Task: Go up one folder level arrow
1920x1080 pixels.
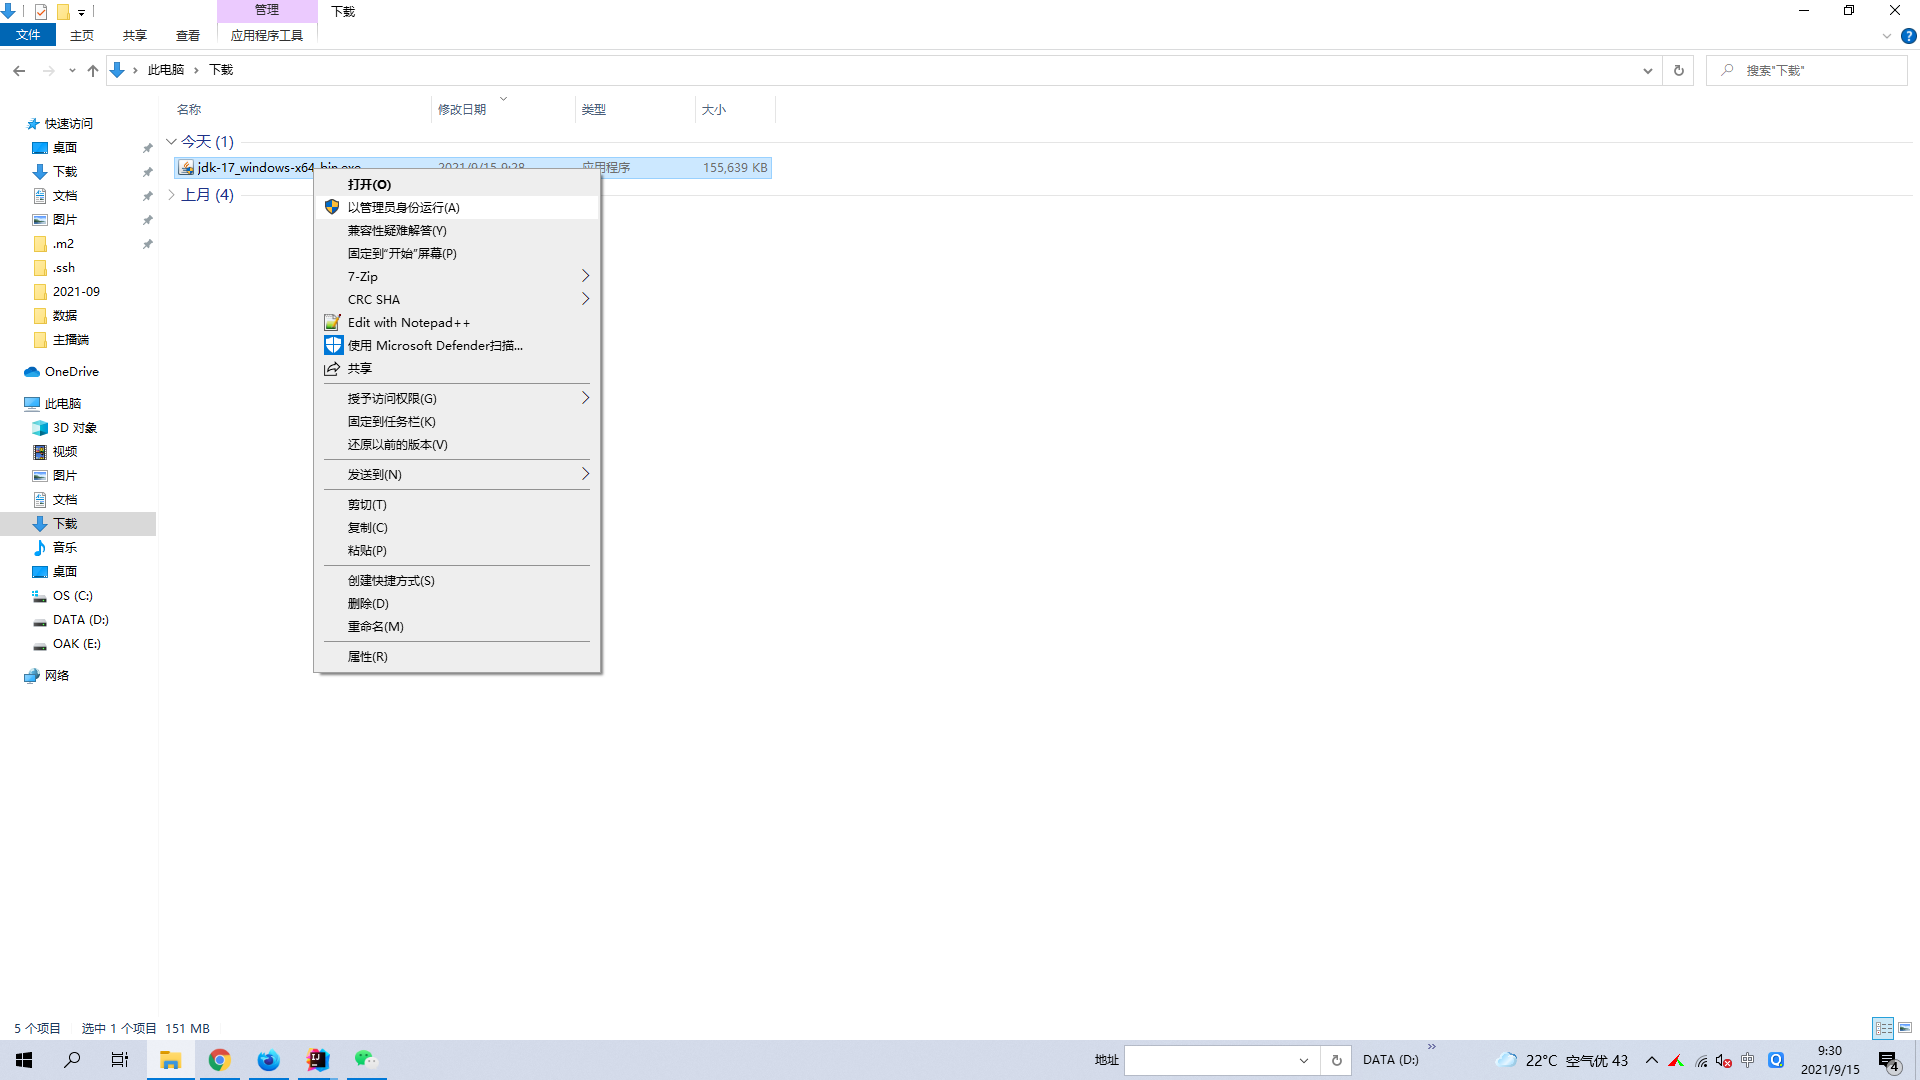Action: click(93, 70)
